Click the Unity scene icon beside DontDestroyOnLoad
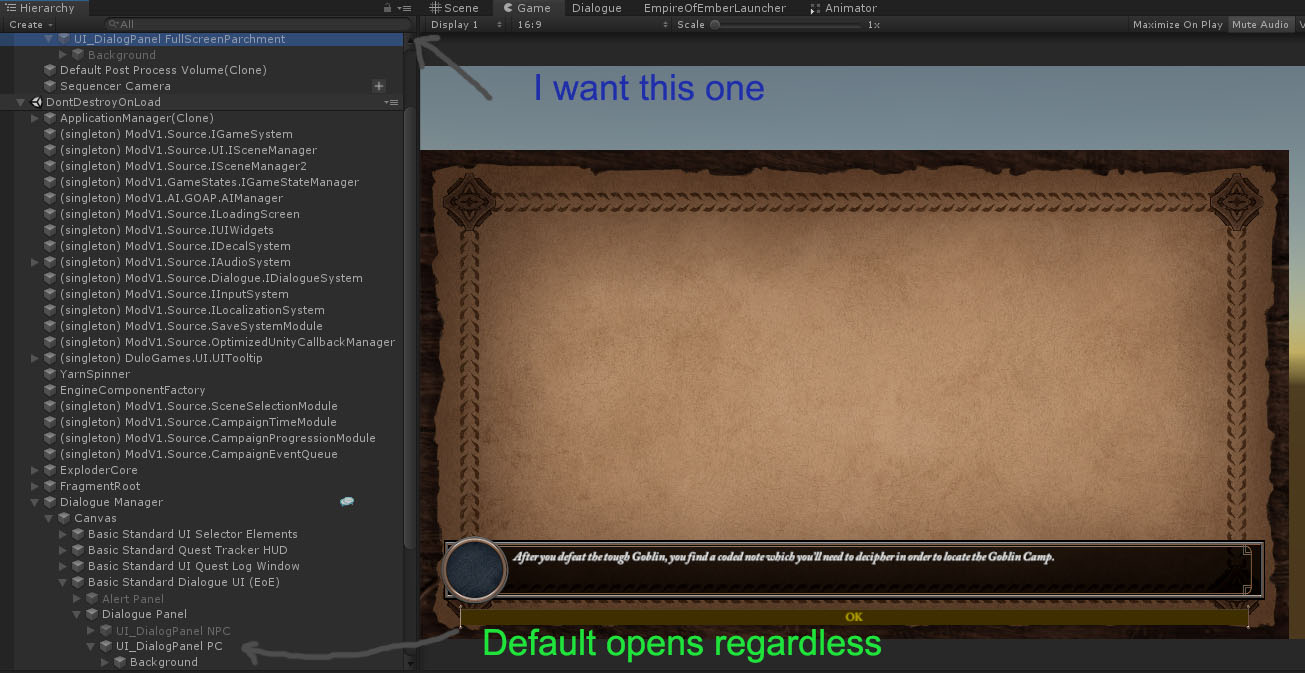 click(x=36, y=102)
